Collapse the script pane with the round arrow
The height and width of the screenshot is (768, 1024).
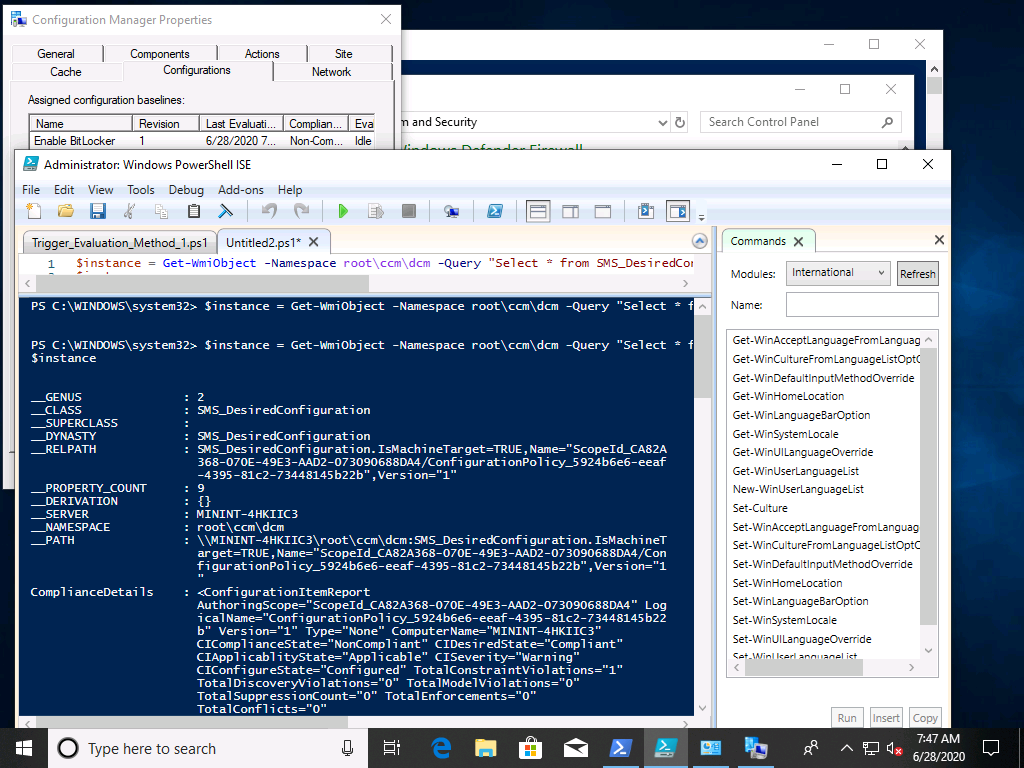pos(699,242)
